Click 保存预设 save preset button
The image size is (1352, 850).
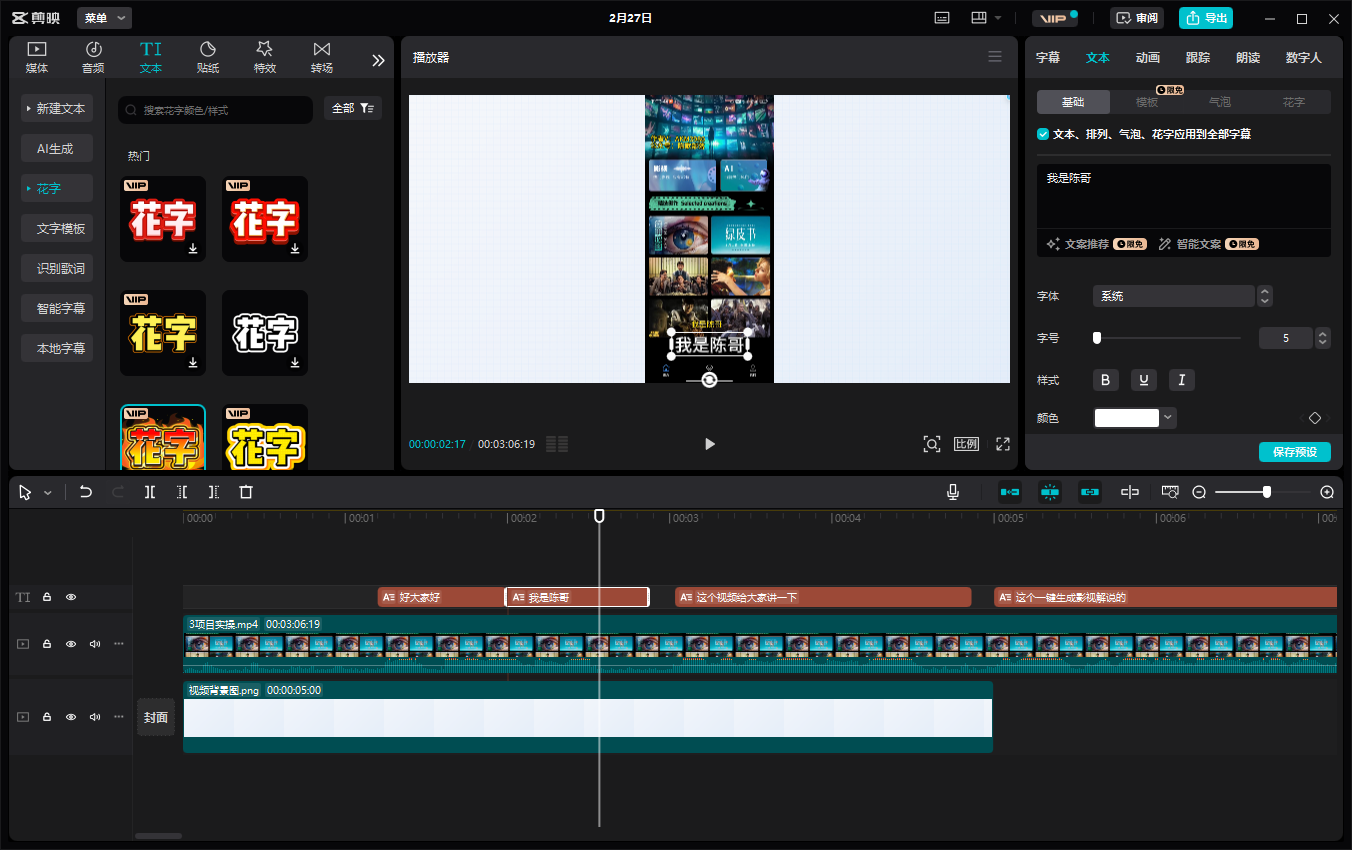1294,452
